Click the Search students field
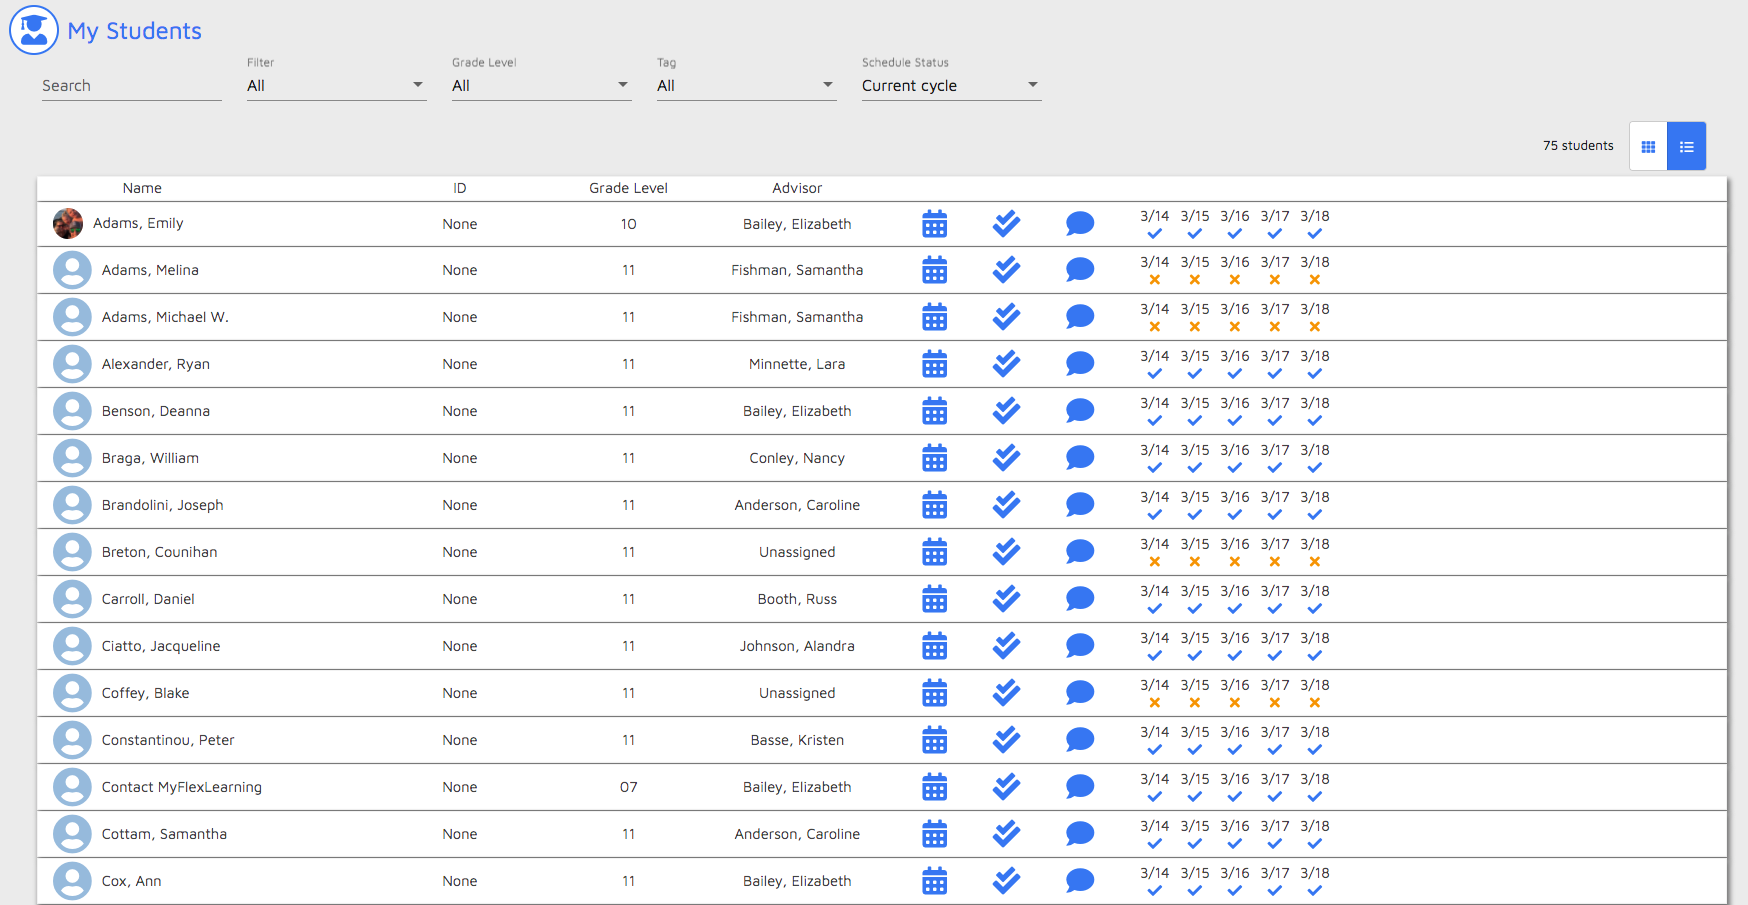This screenshot has width=1748, height=905. [131, 86]
